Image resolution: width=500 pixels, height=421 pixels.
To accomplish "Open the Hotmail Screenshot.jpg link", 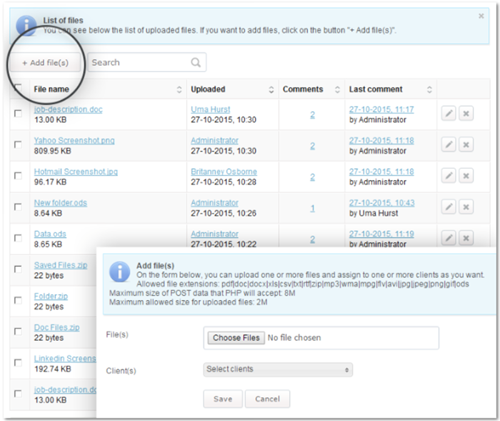I will (x=76, y=172).
